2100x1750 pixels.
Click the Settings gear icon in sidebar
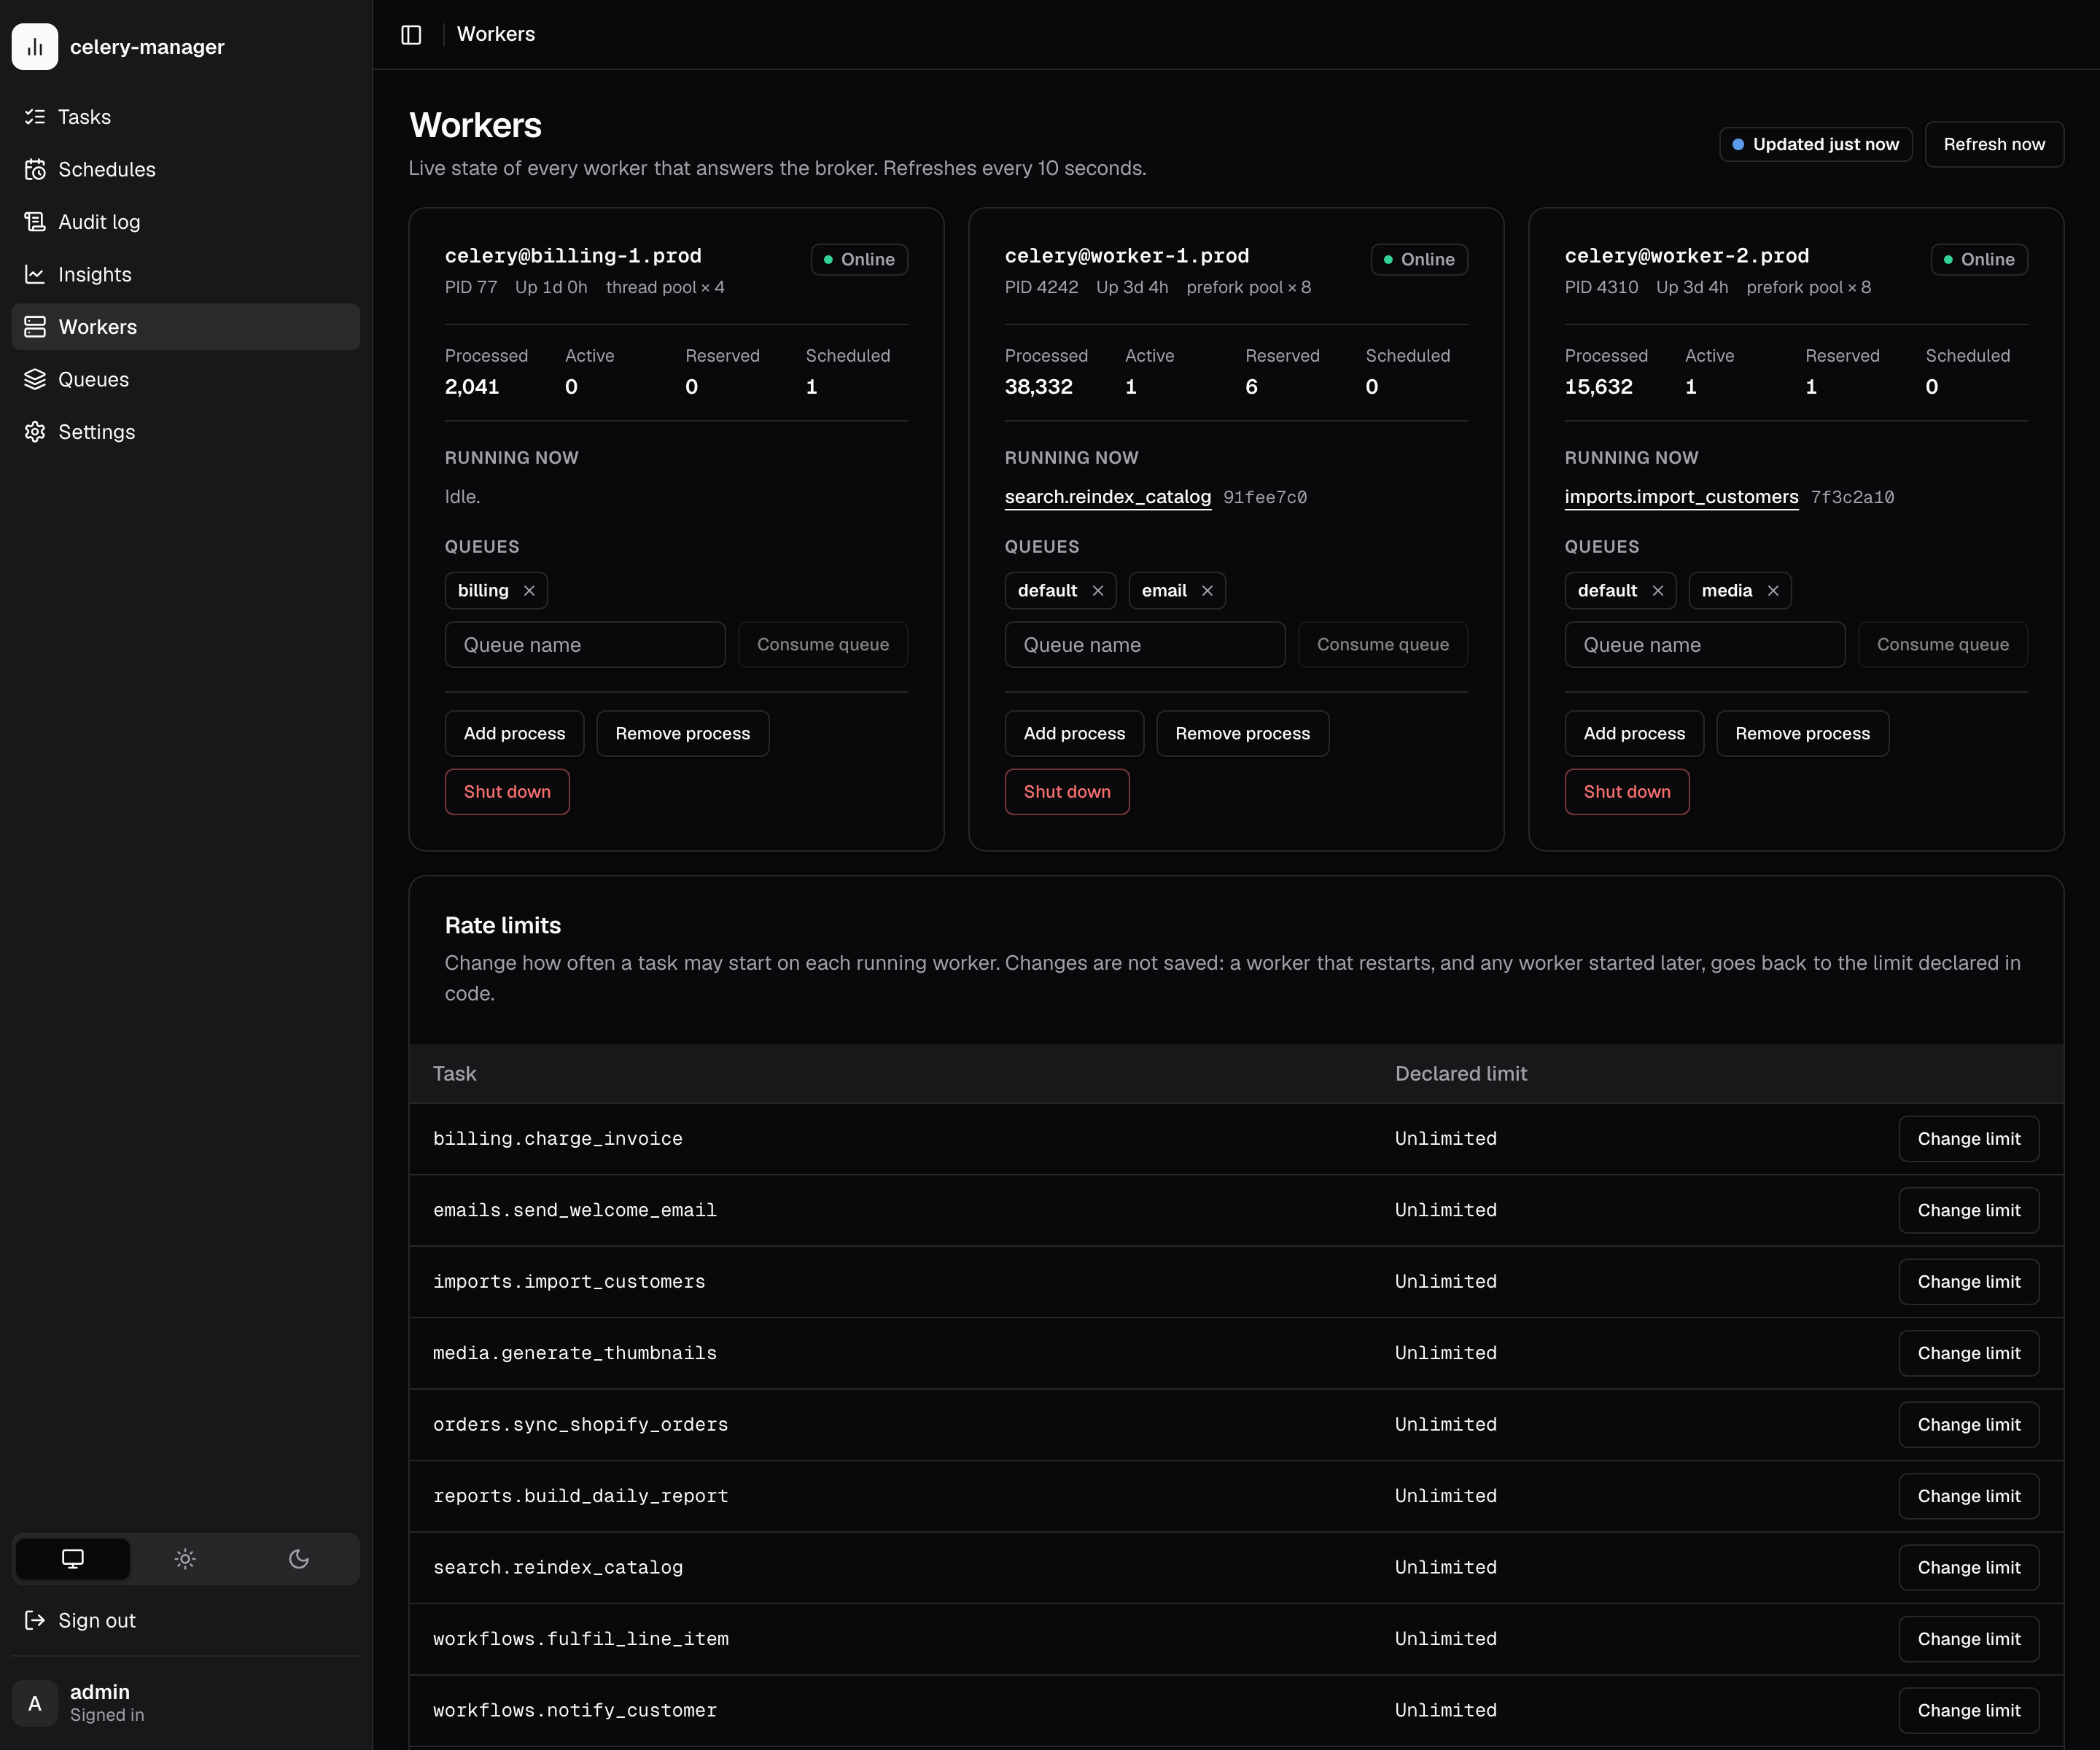click(x=35, y=432)
